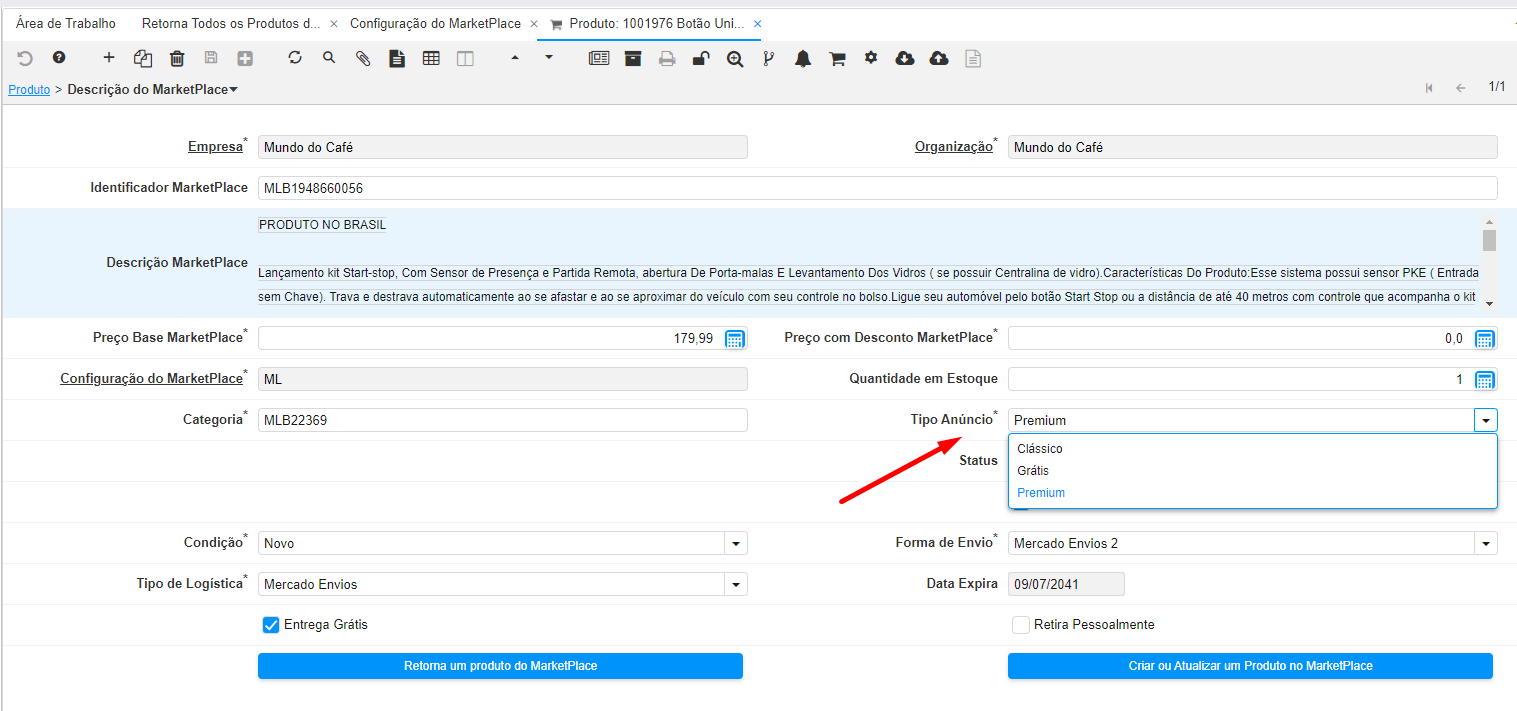Uncheck the Entrega Grátis checkbox
This screenshot has height=711, width=1517.
(270, 625)
